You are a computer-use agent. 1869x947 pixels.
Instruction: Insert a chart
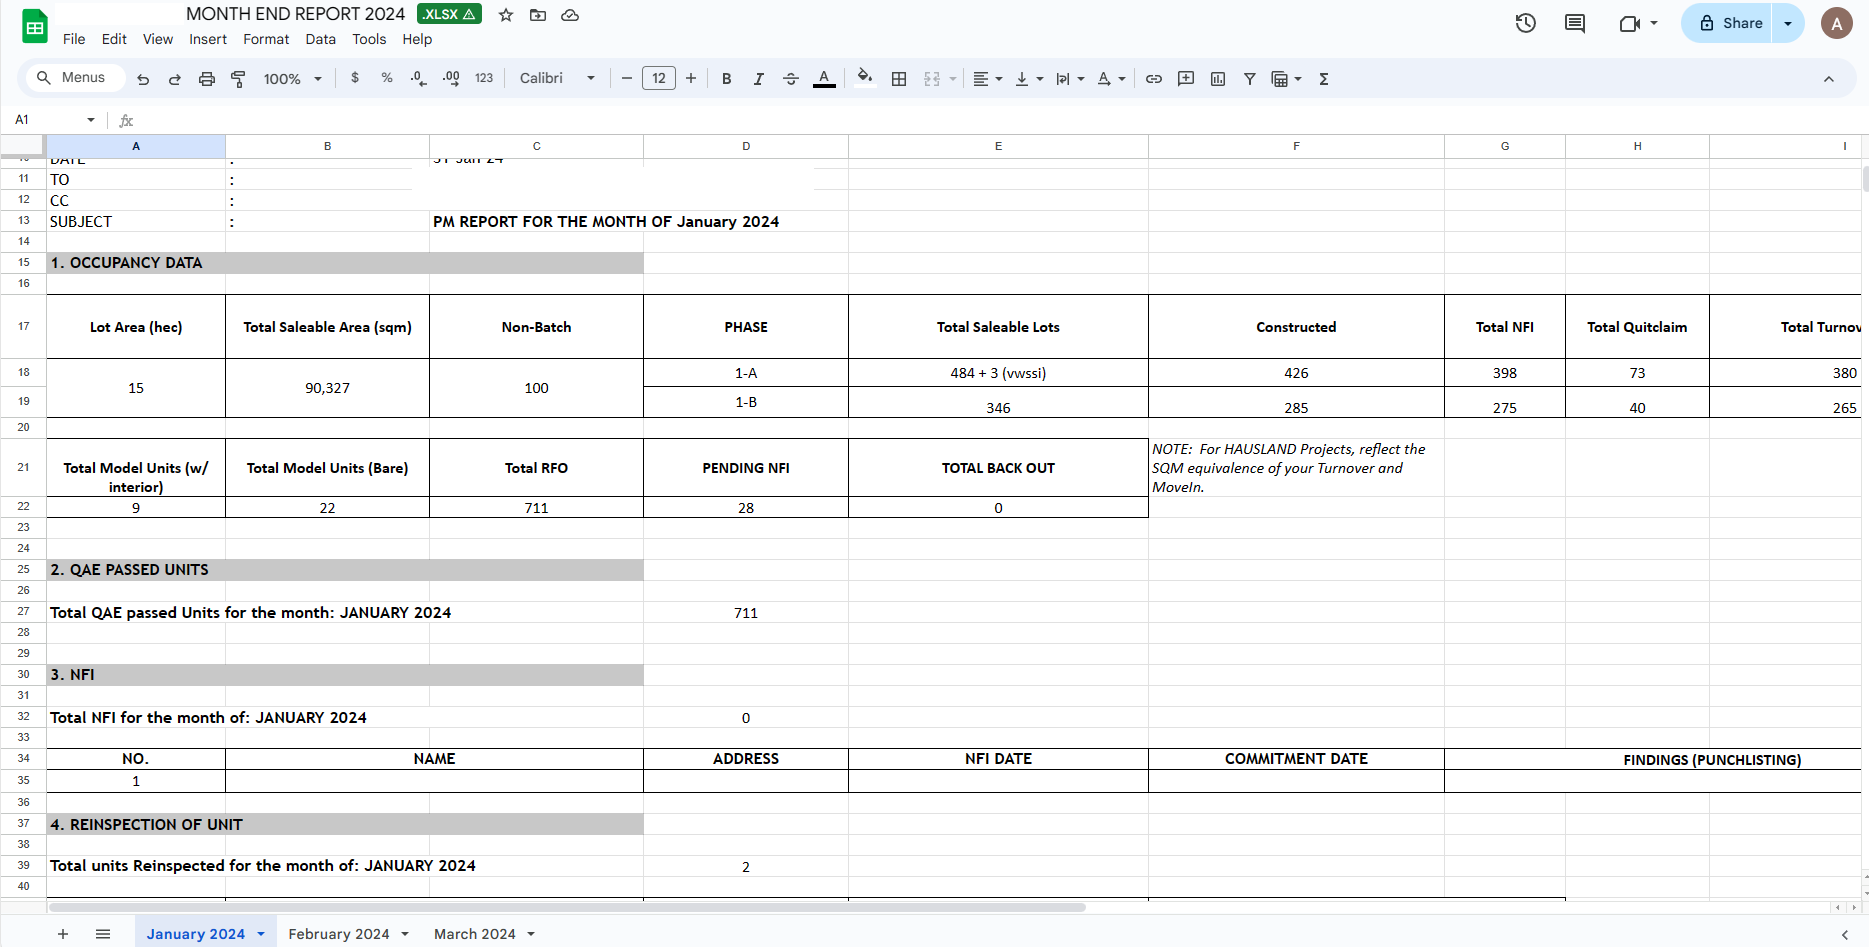pos(1218,79)
